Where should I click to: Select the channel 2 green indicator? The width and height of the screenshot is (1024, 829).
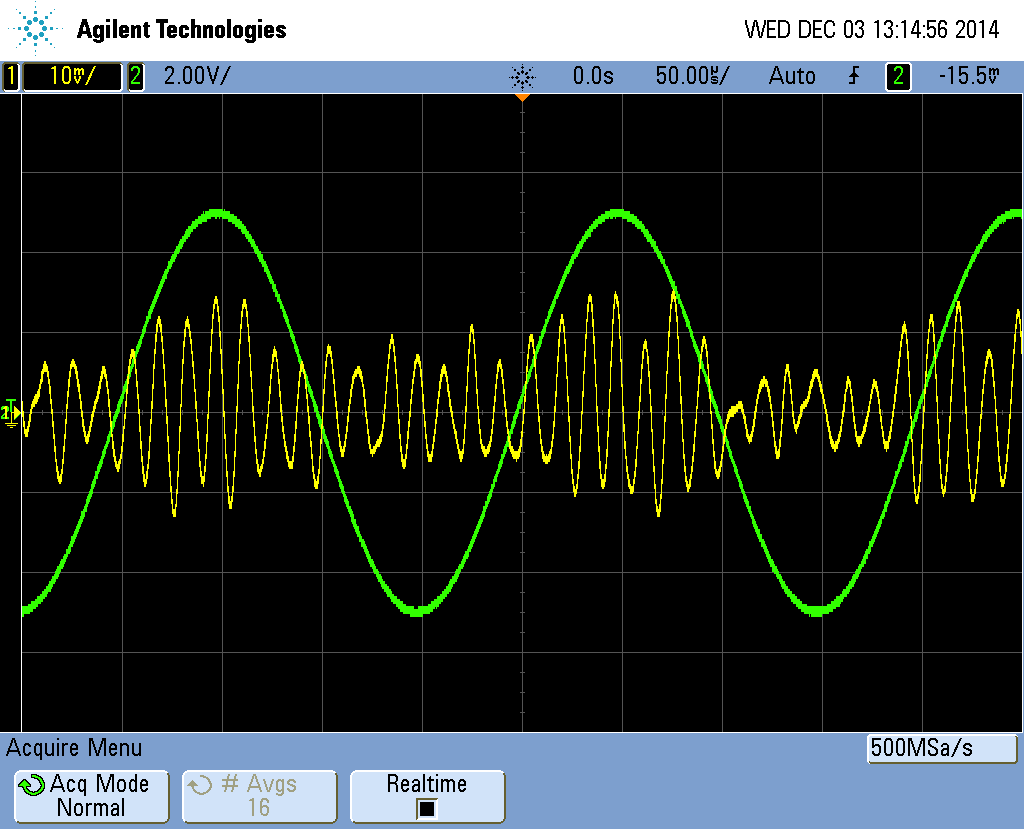pyautogui.click(x=135, y=76)
